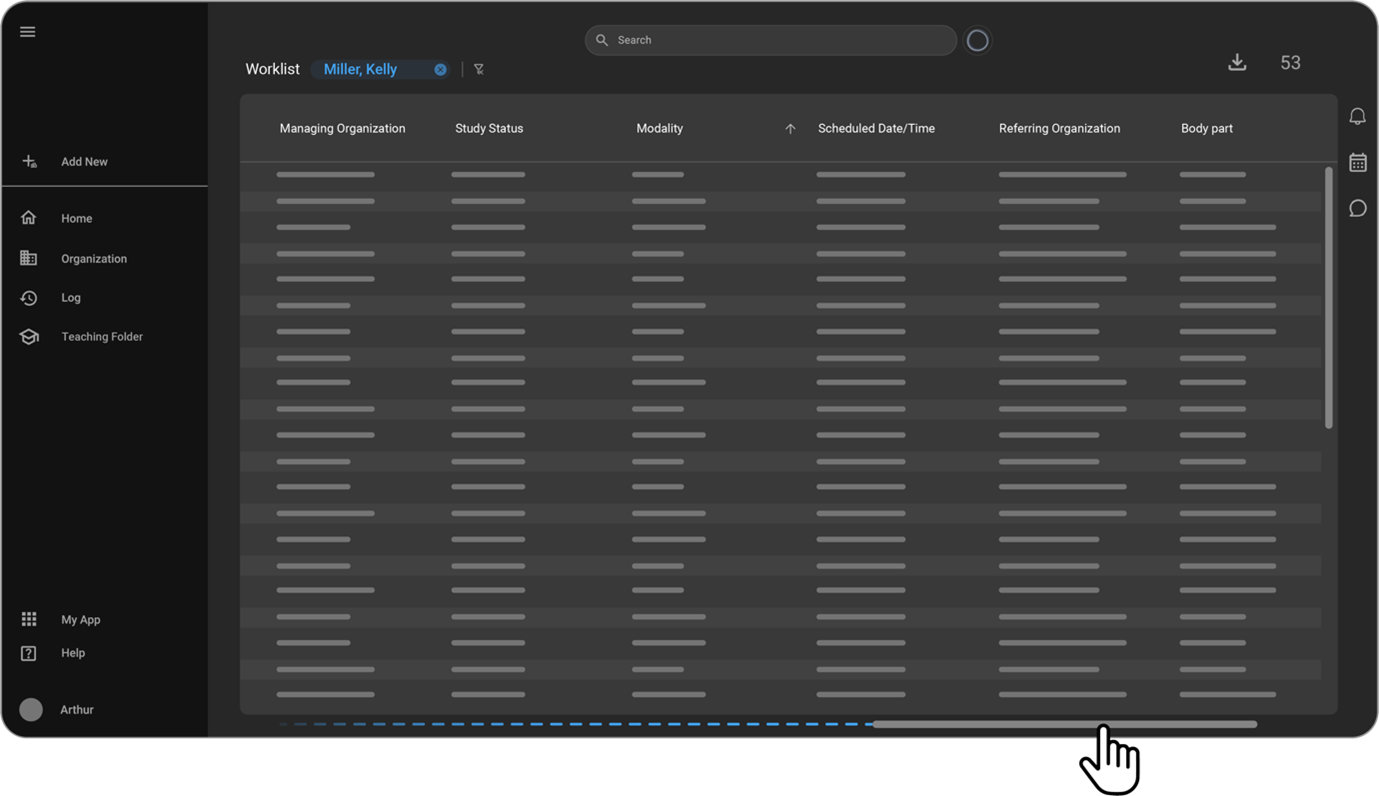The height and width of the screenshot is (796, 1379).
Task: Go to Home in sidebar
Action: (x=76, y=218)
